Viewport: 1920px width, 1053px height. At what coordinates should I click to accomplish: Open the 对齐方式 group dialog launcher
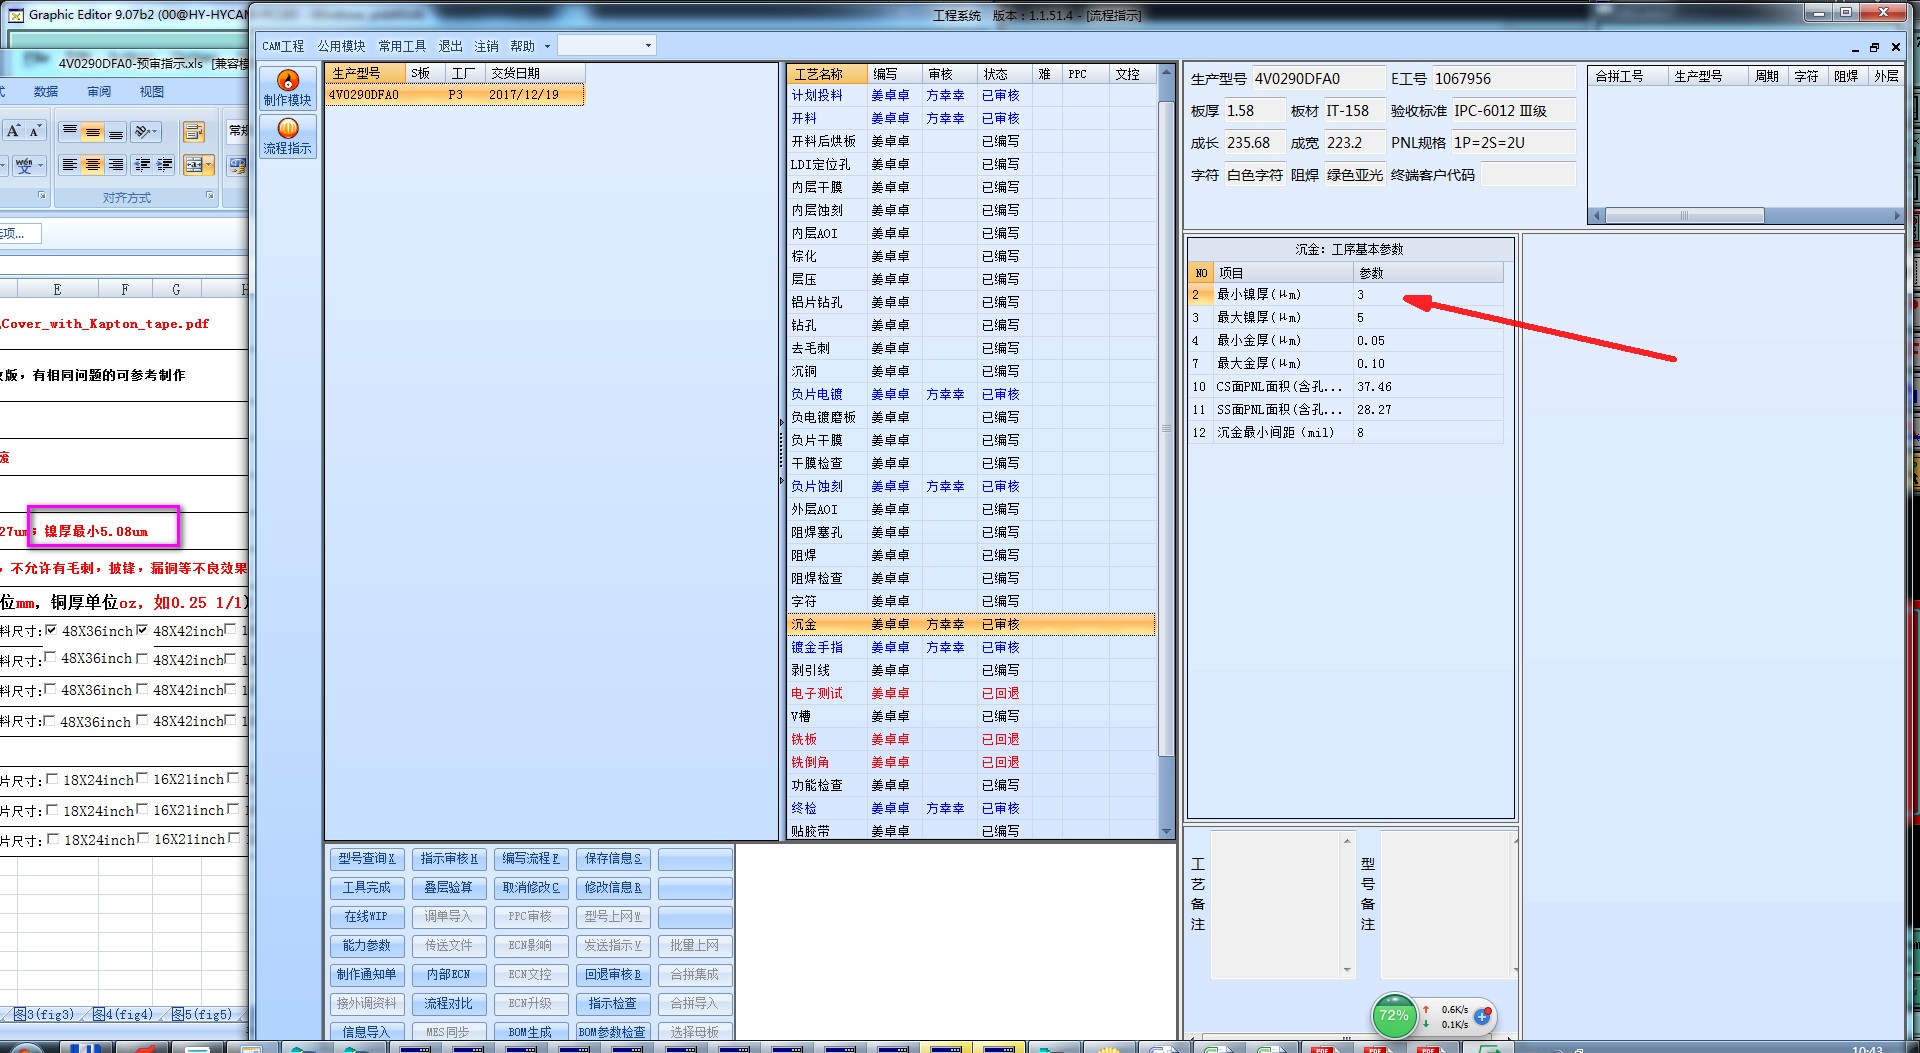point(209,196)
